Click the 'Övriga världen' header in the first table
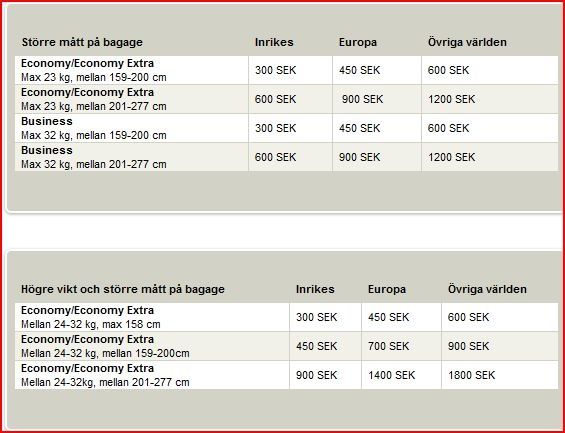Viewport: 565px width, 433px height. (x=467, y=42)
